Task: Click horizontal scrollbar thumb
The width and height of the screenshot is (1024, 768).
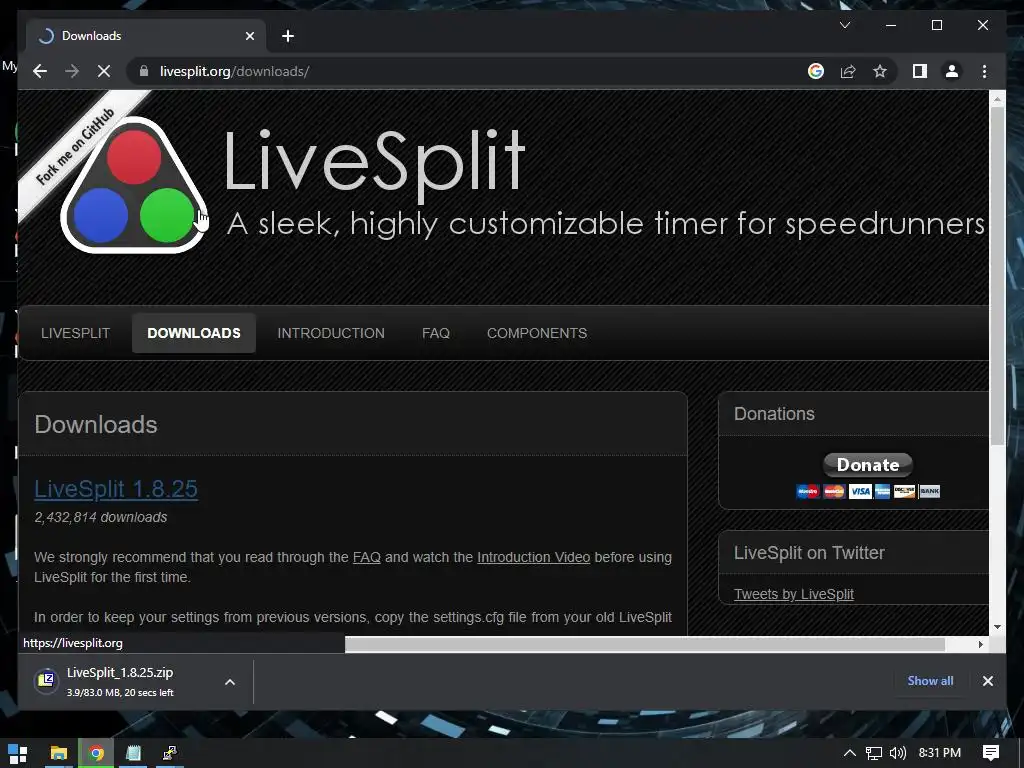Action: [x=645, y=644]
